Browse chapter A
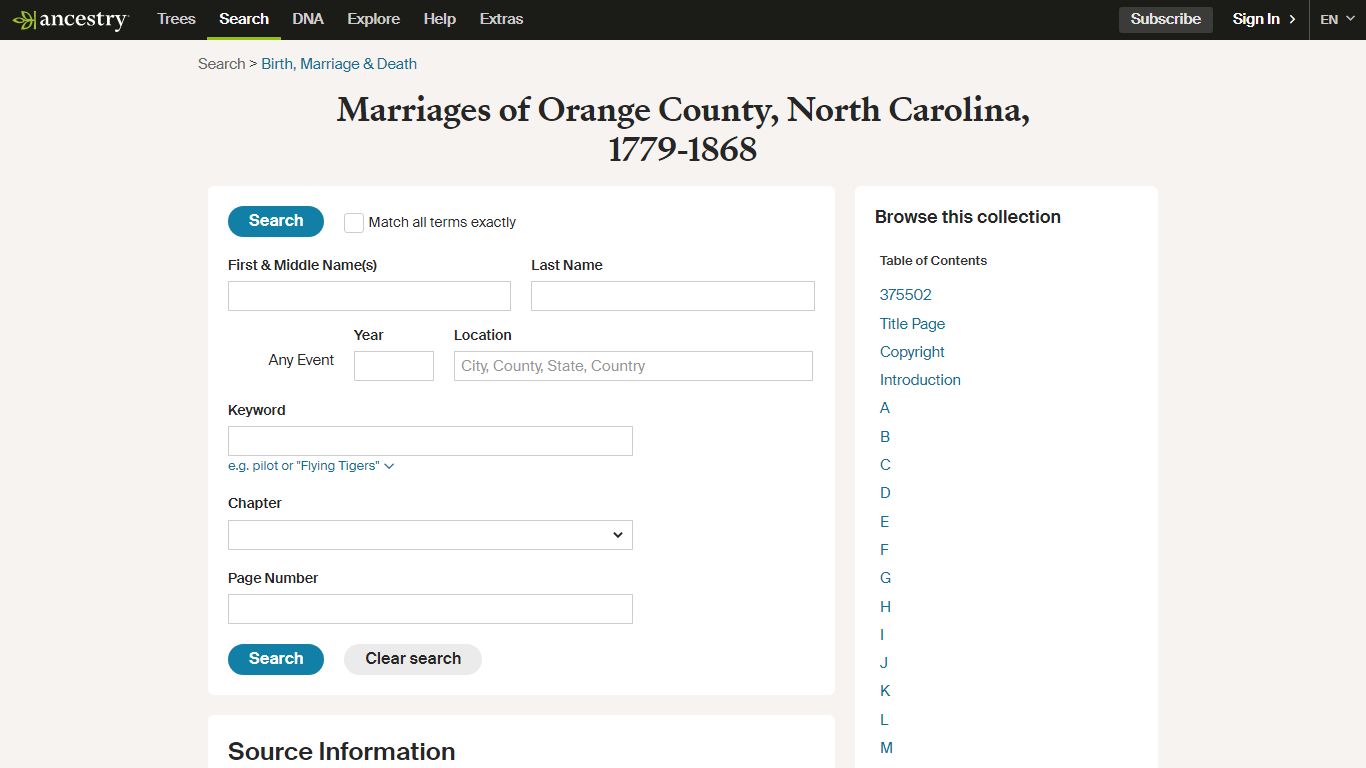 pyautogui.click(x=885, y=408)
